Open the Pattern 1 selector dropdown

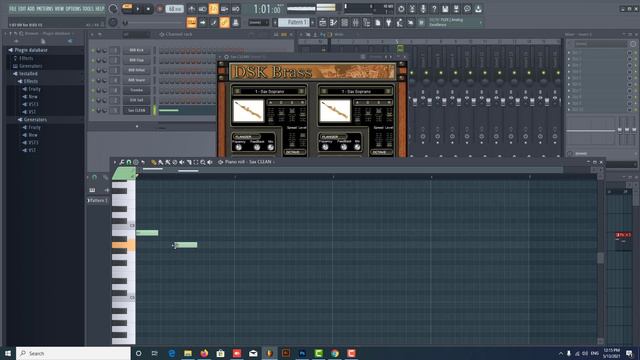coord(294,22)
